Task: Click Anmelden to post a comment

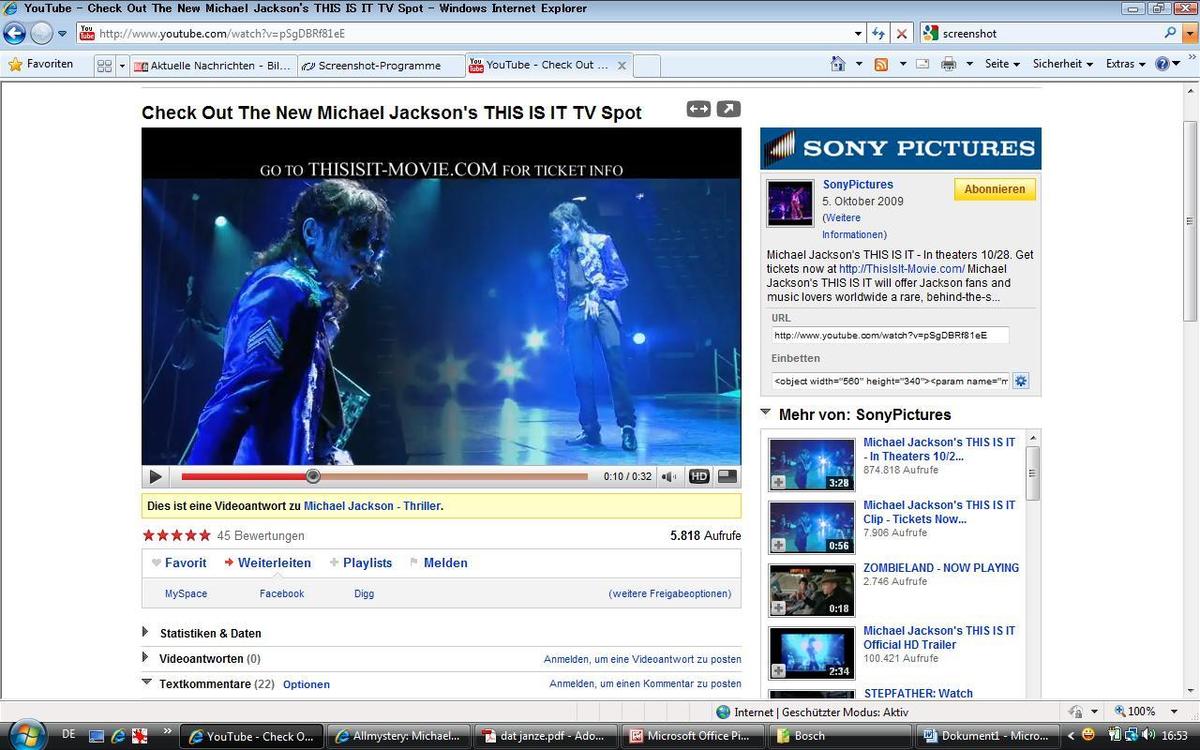Action: (x=645, y=684)
